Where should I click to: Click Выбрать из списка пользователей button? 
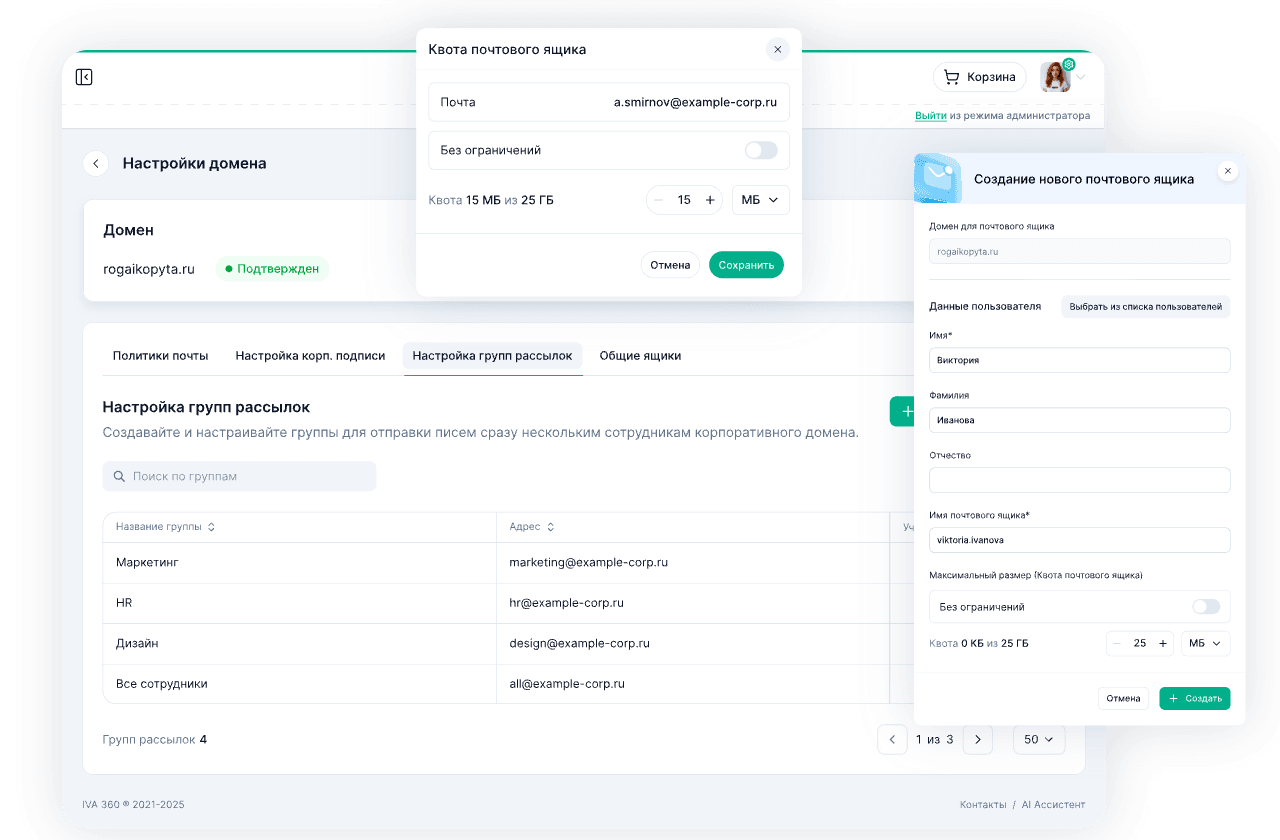pos(1146,307)
